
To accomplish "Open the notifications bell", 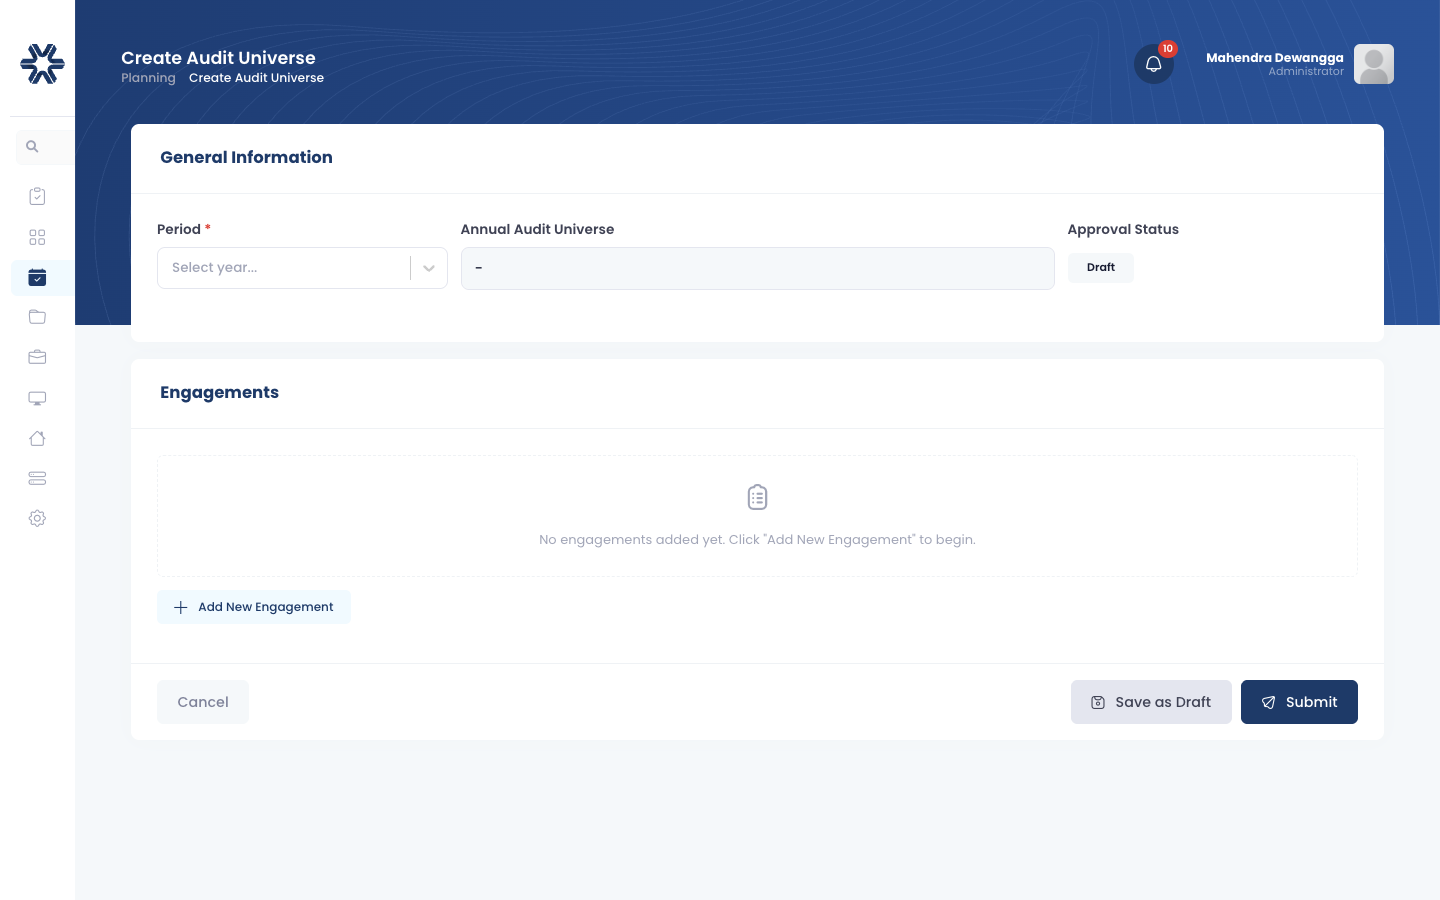I will (x=1153, y=64).
